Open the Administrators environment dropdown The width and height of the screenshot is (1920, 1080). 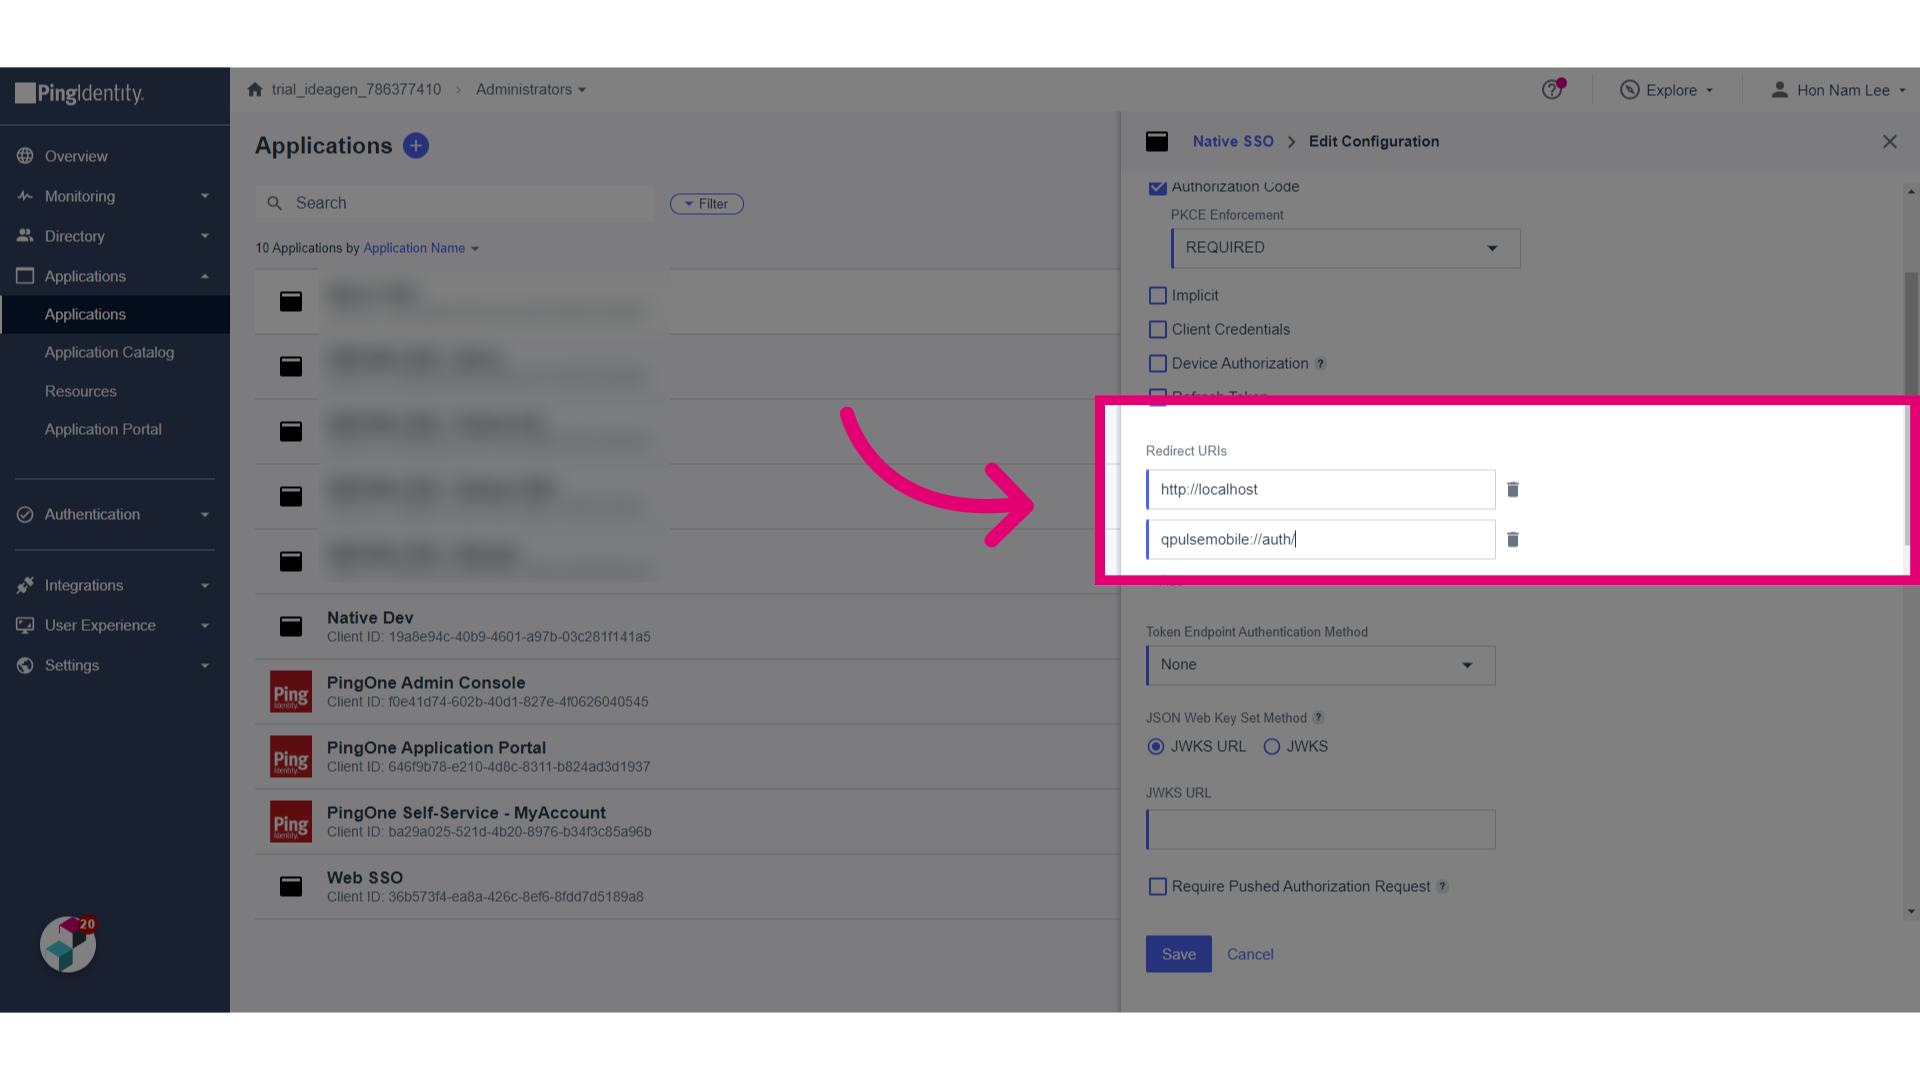click(531, 89)
